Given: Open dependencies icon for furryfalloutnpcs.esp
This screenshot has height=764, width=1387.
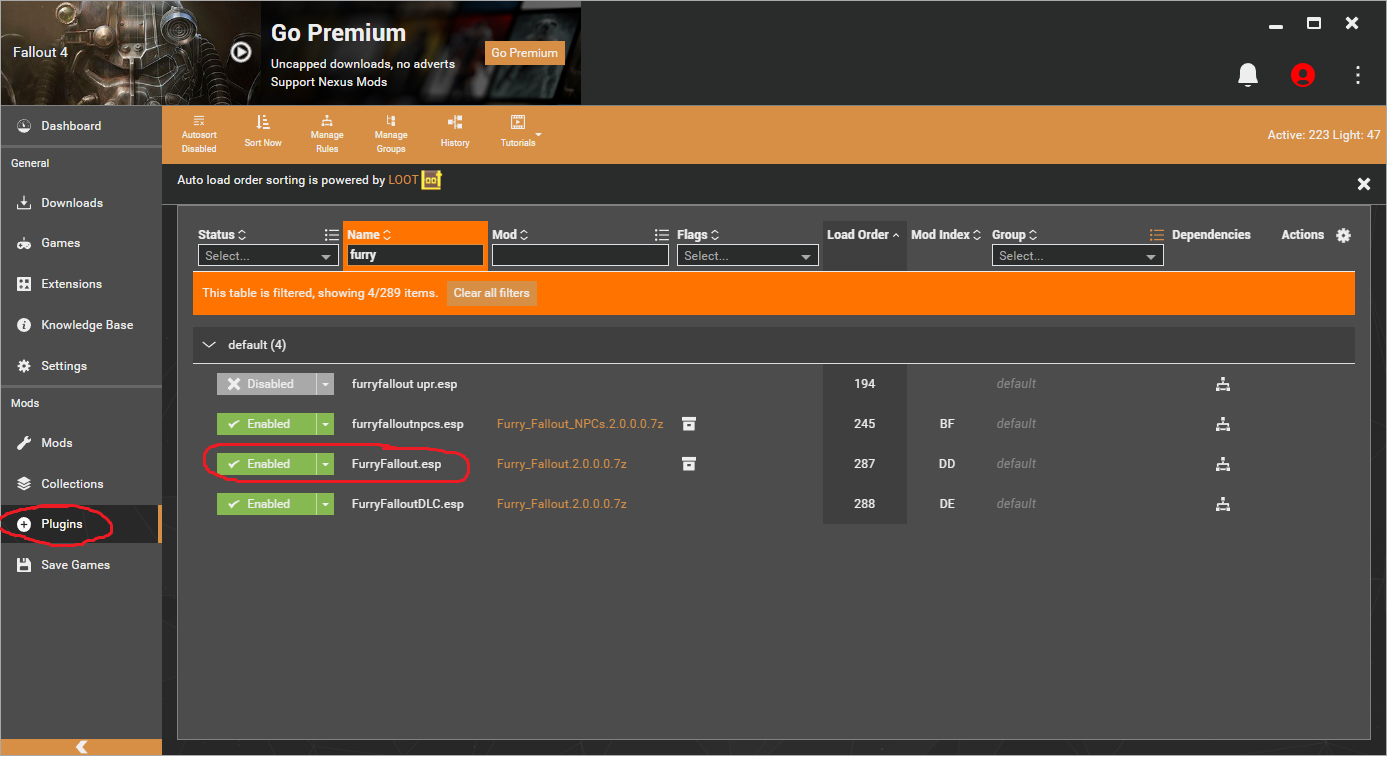Looking at the screenshot, I should pyautogui.click(x=1222, y=424).
